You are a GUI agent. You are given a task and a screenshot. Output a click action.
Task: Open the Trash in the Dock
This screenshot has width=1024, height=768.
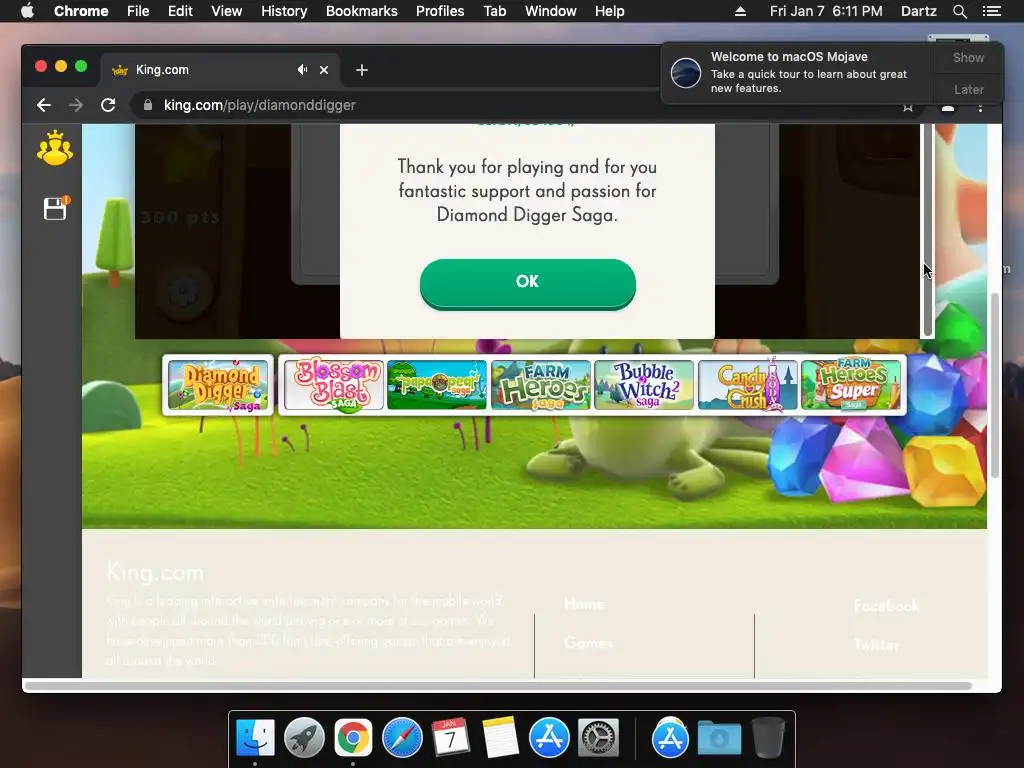[x=768, y=738]
